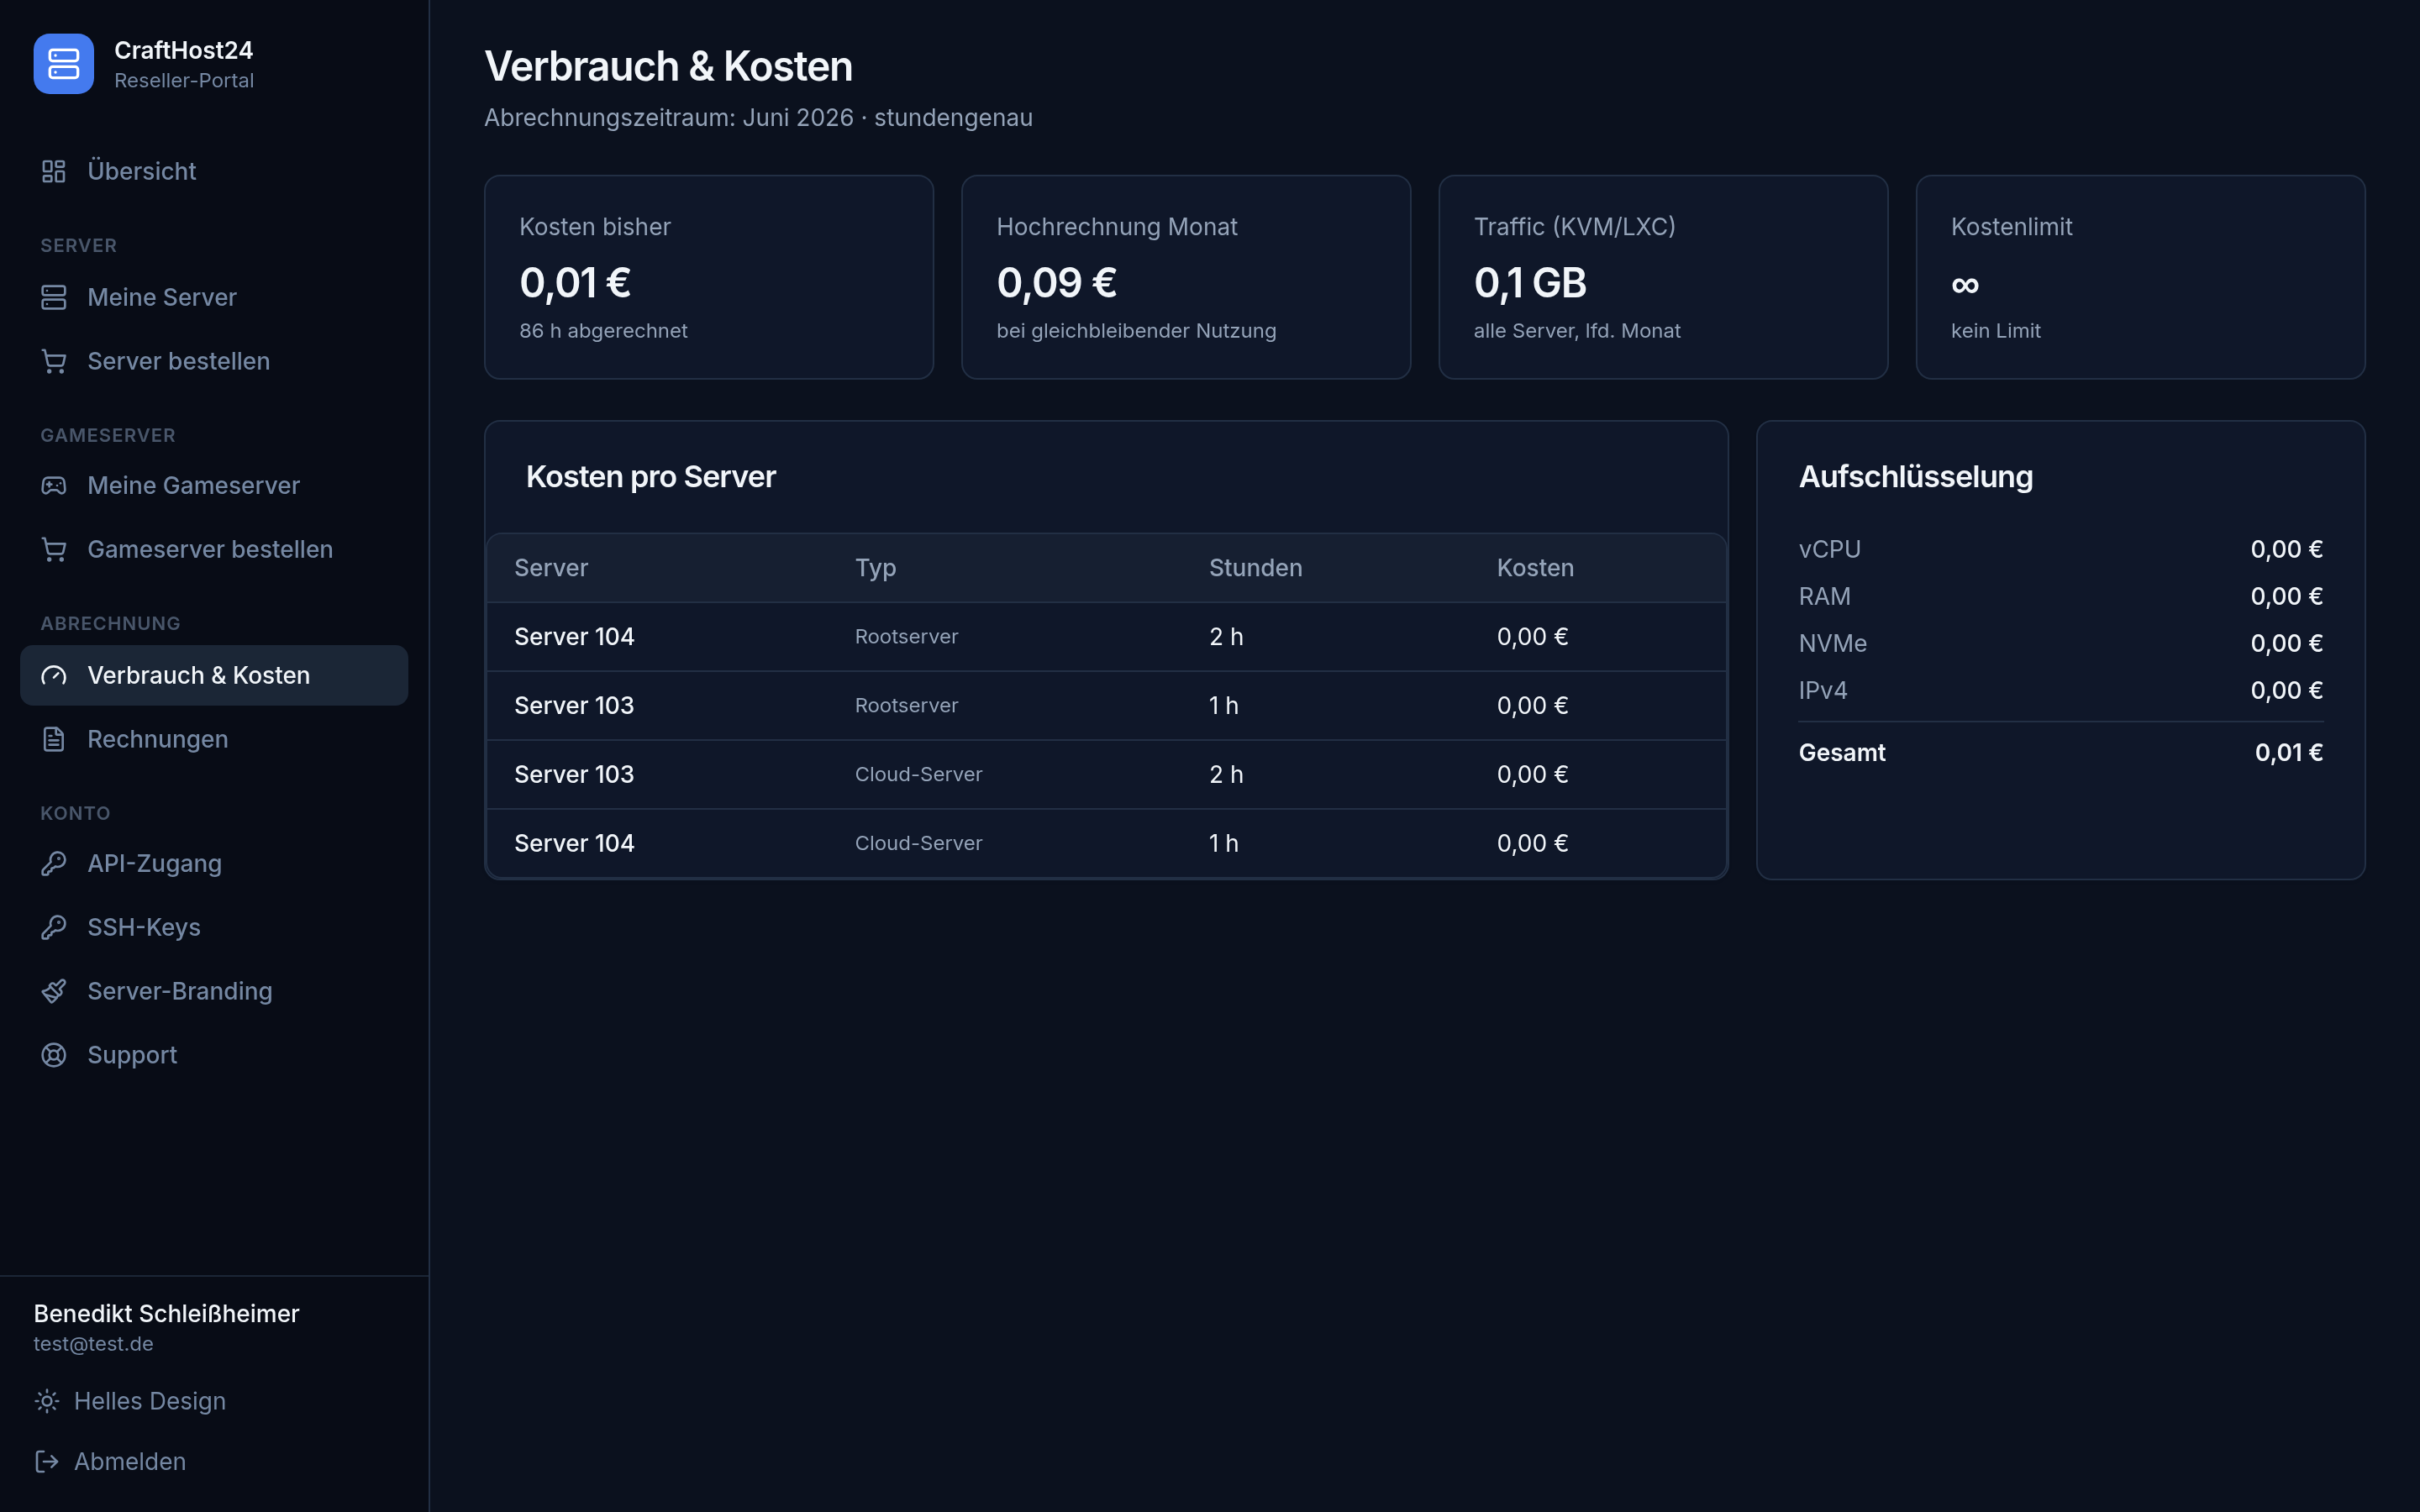Click the Stunden column header
This screenshot has height=1512, width=2420.
1255,568
